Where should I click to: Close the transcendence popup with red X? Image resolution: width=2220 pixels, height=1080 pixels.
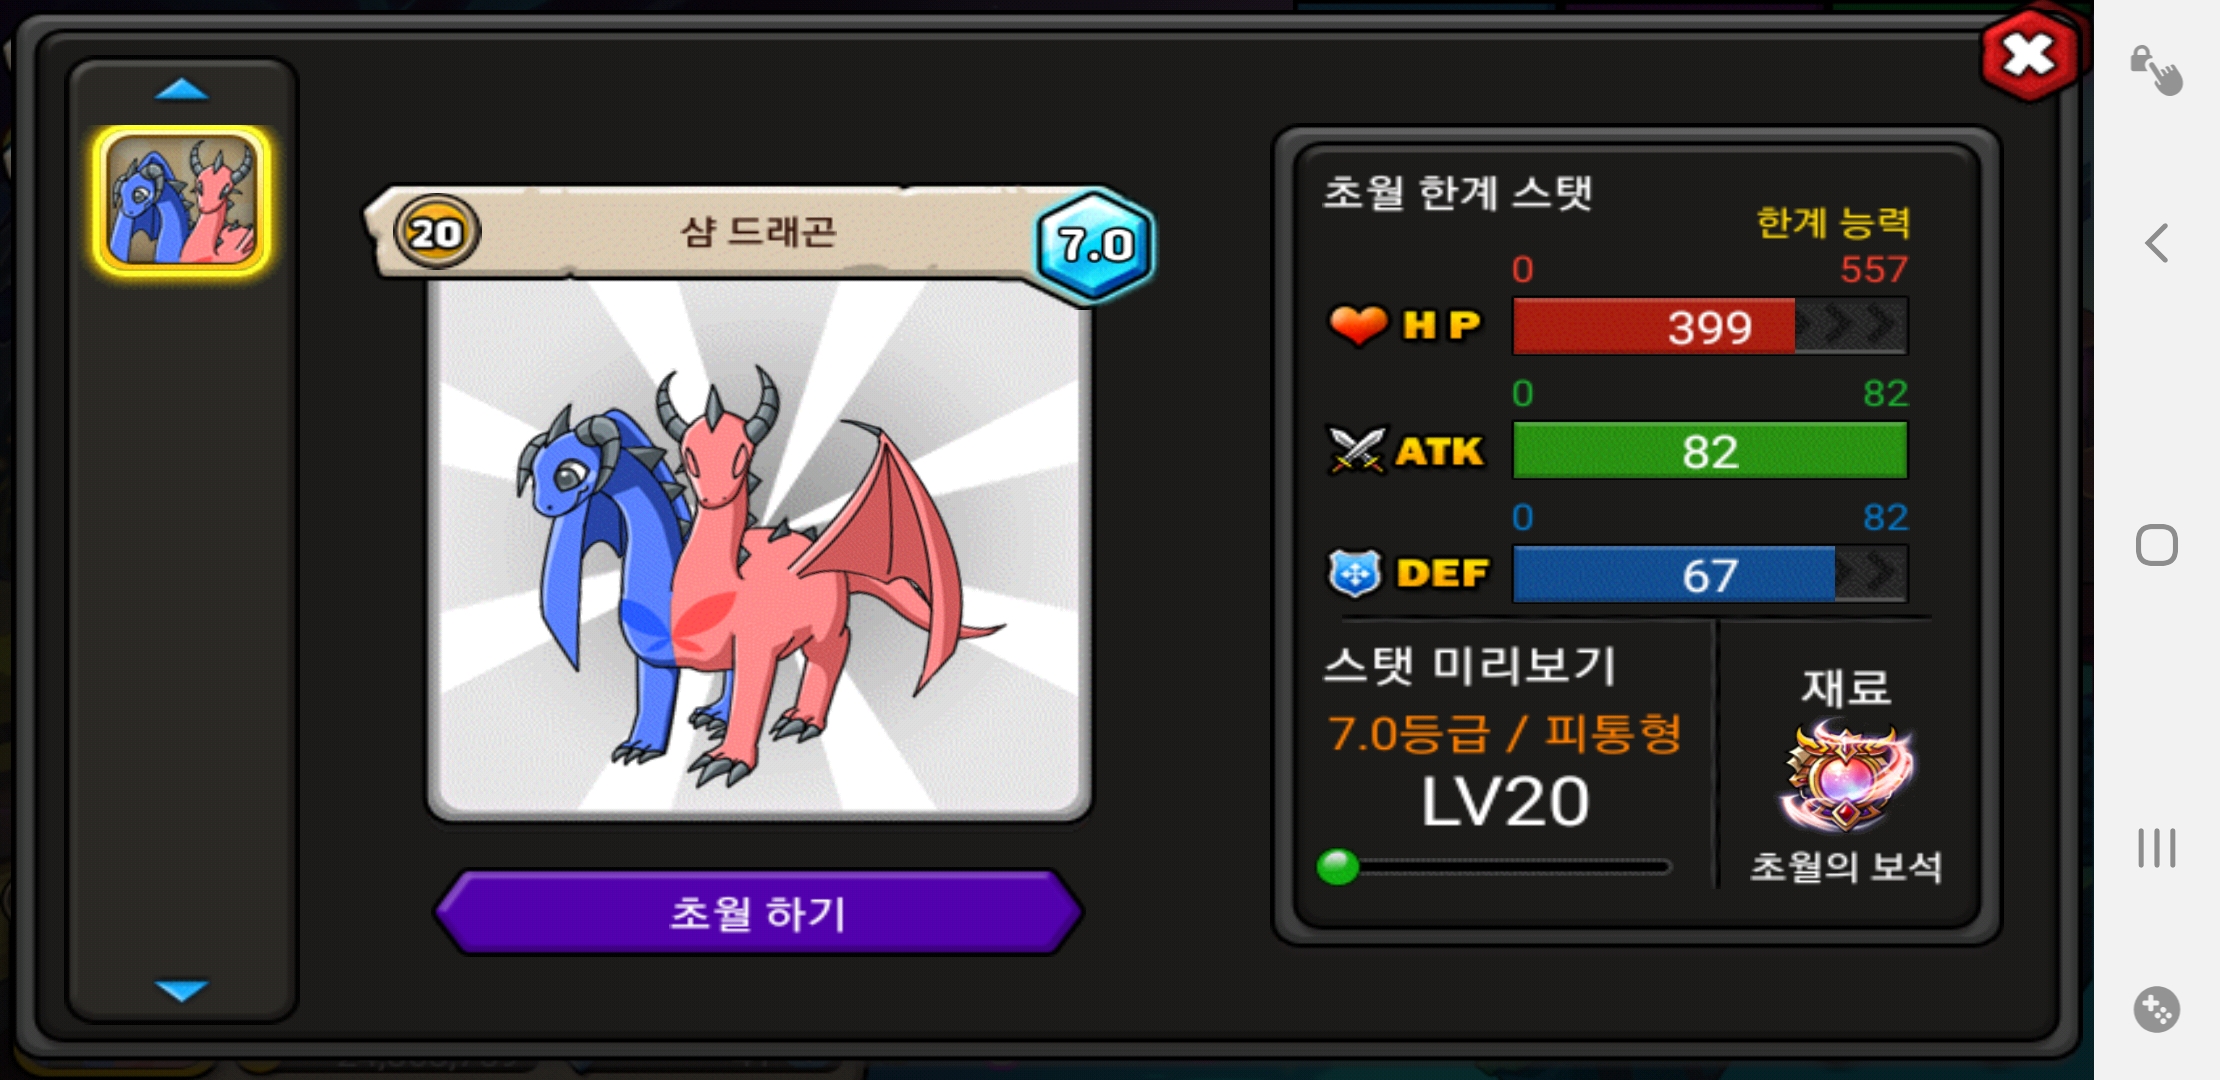pos(2029,55)
